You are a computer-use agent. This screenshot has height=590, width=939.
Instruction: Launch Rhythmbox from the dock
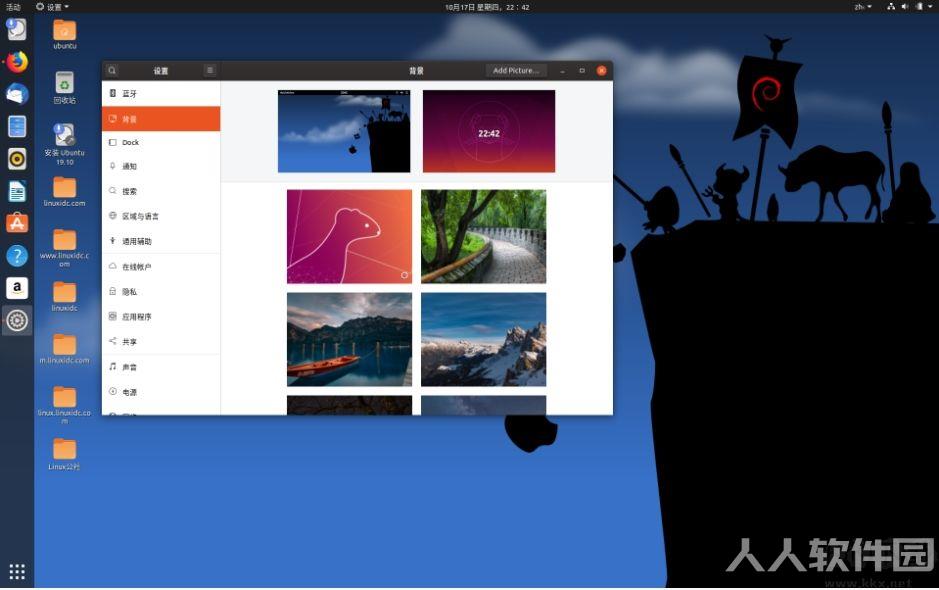(17, 159)
